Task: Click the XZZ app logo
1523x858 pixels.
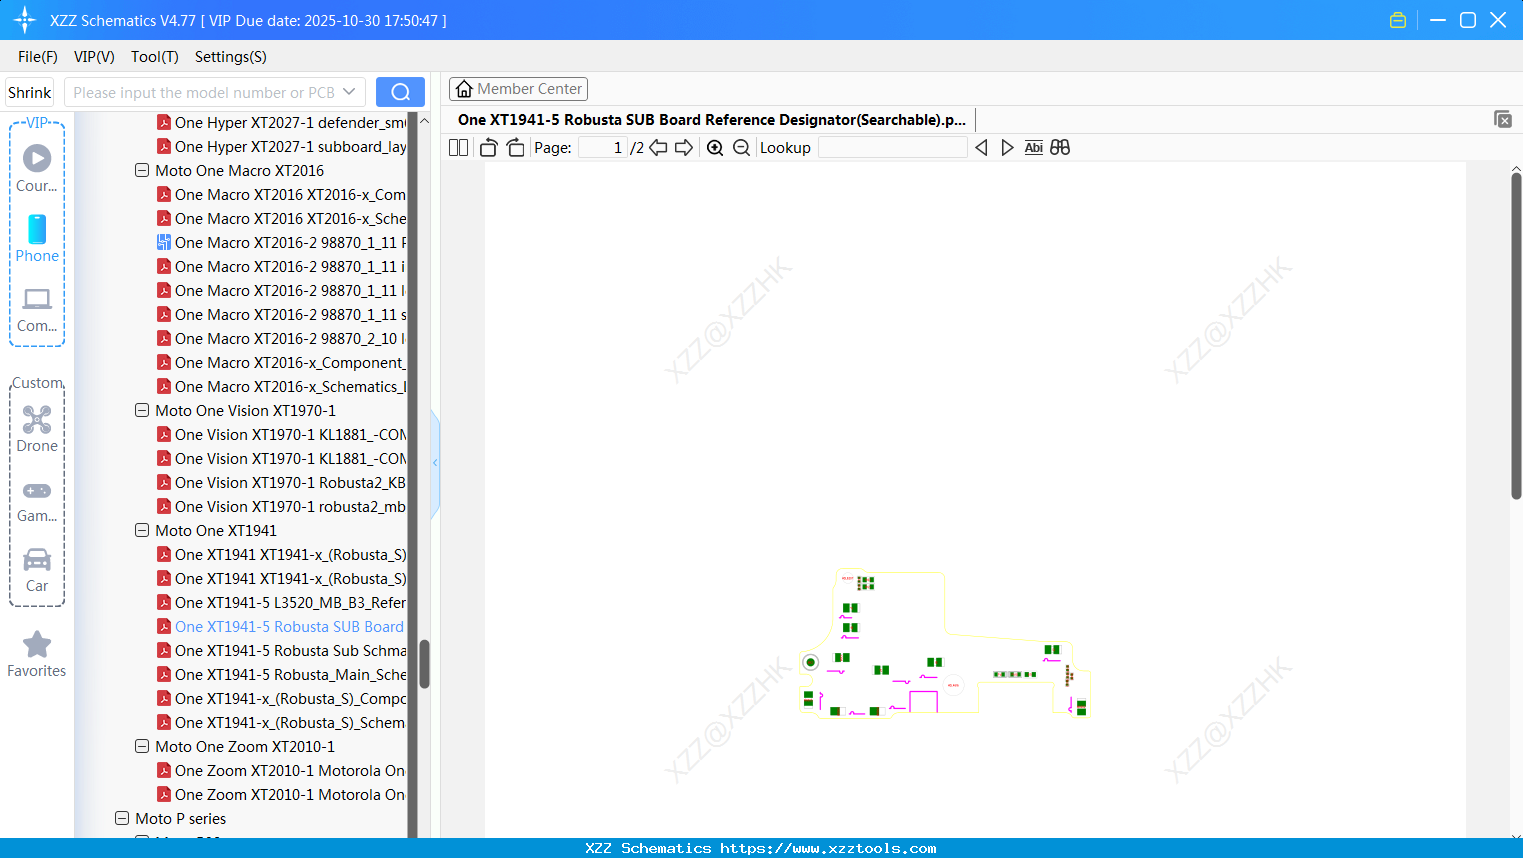Action: coord(25,20)
